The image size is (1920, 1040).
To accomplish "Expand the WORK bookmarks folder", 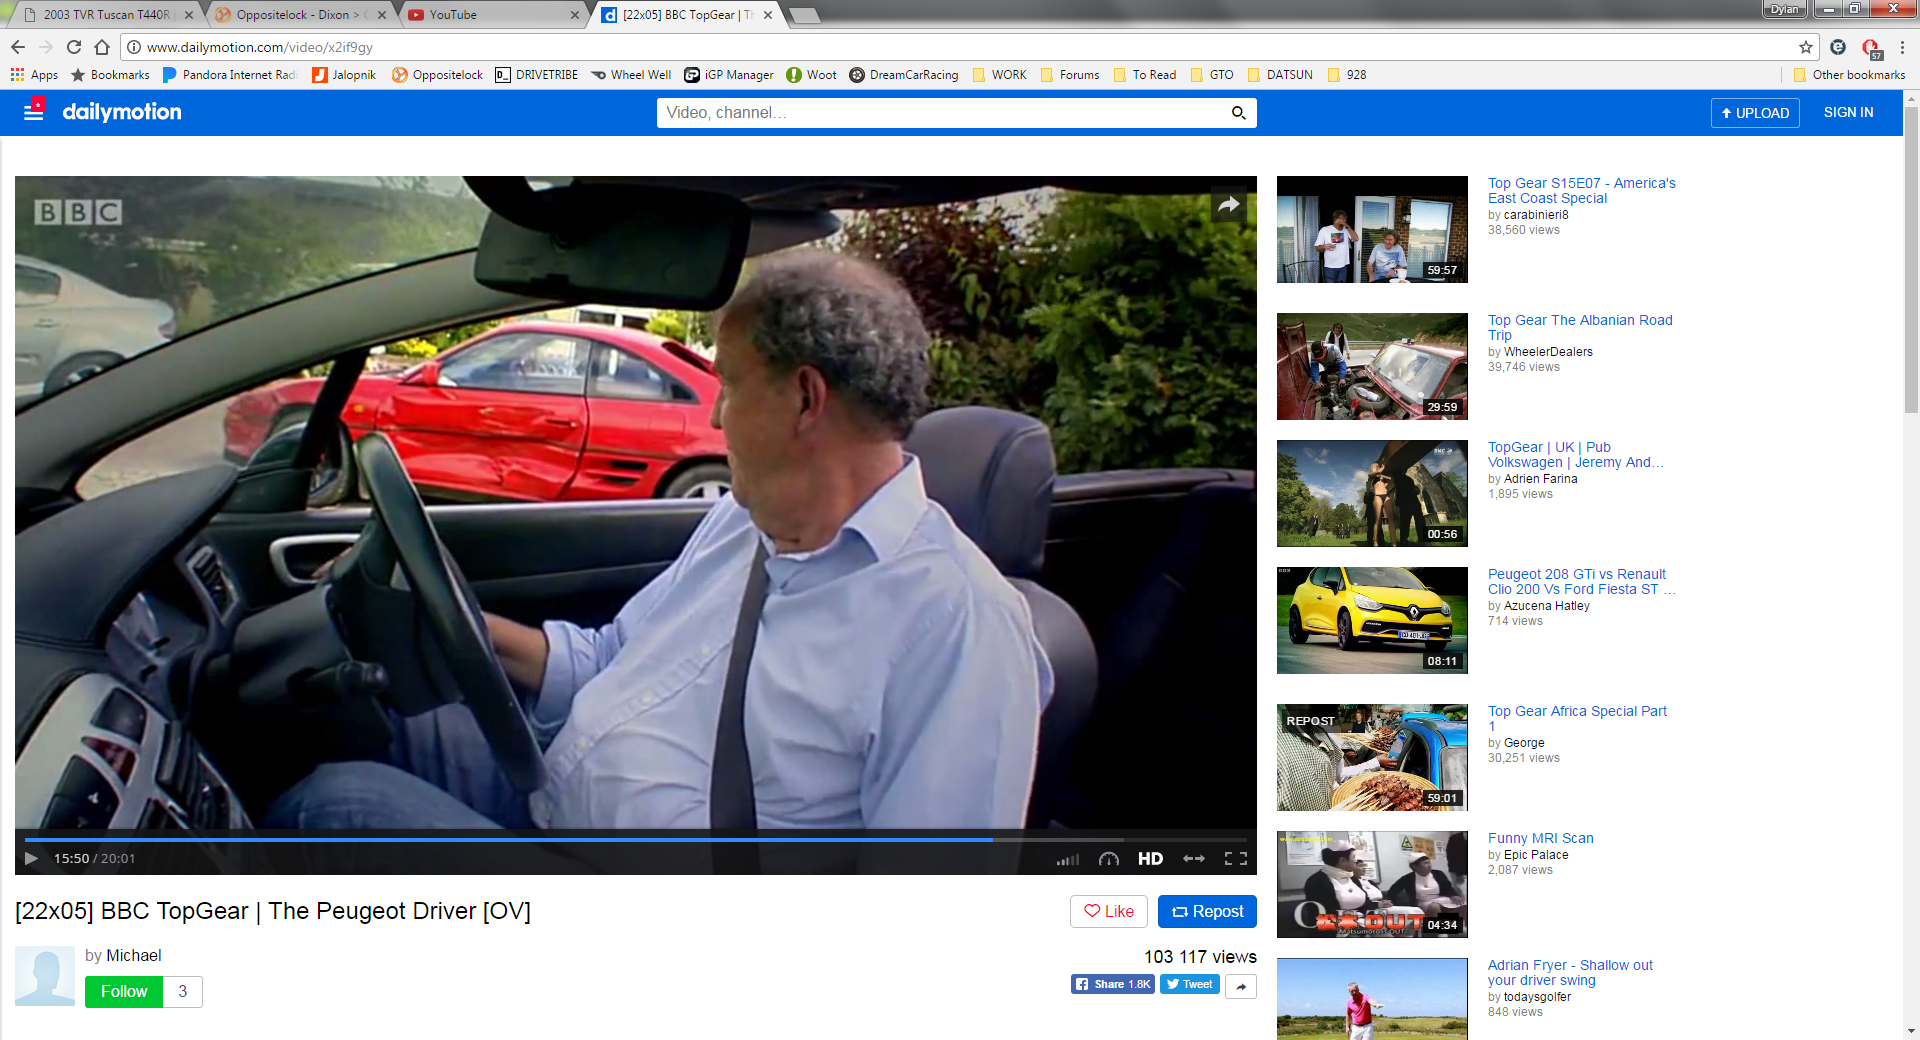I will [999, 75].
